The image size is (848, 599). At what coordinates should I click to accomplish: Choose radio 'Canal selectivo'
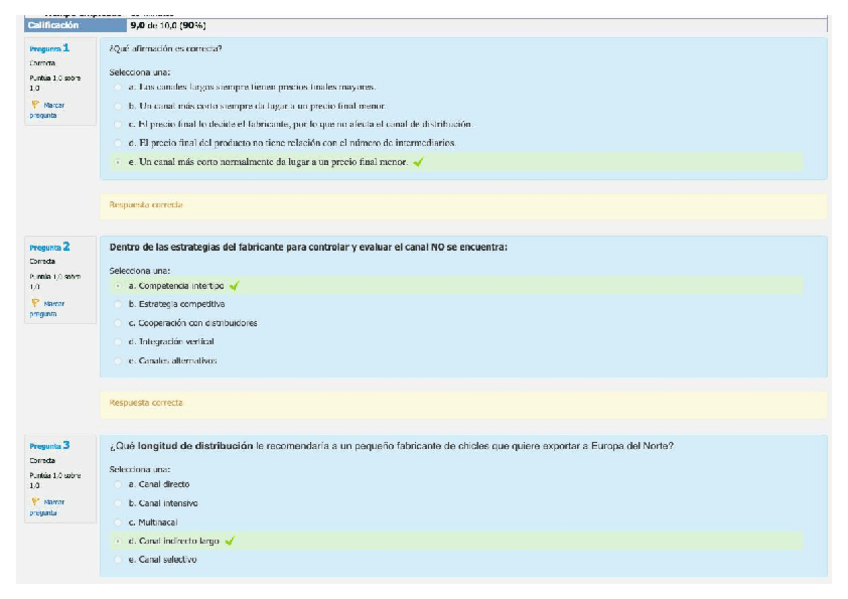(118, 560)
